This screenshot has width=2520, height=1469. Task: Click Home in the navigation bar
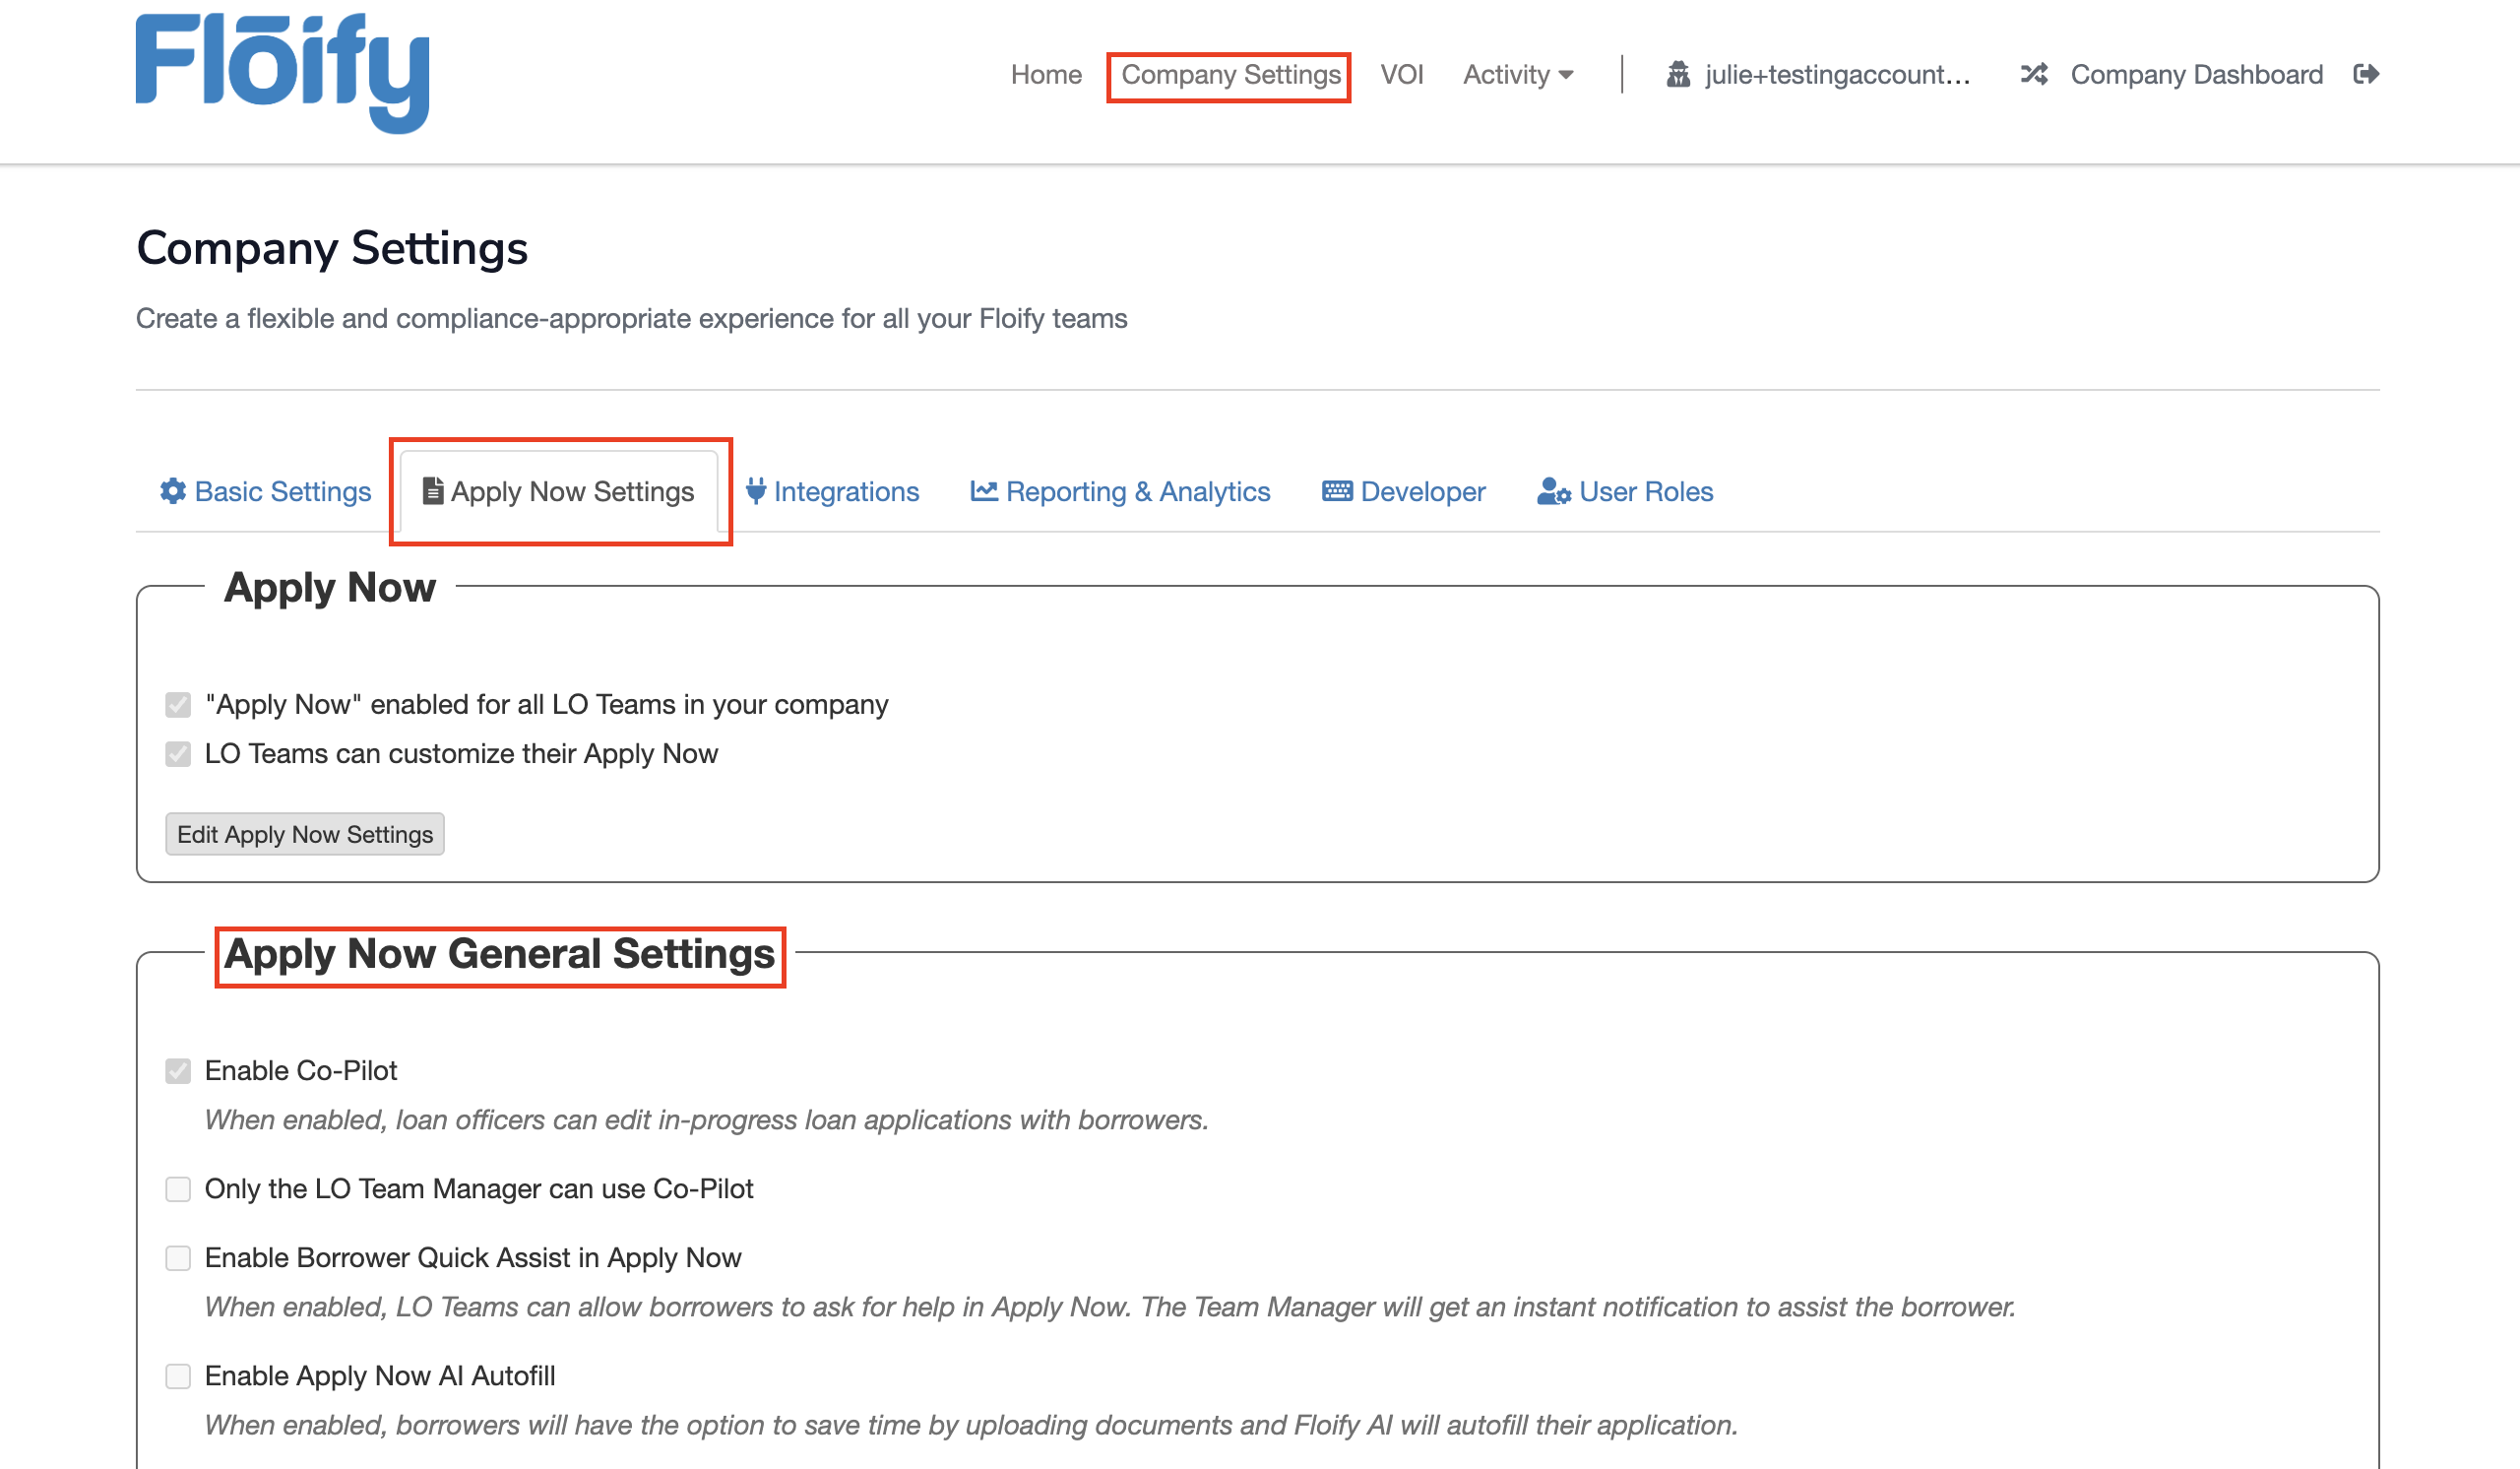click(x=1046, y=74)
